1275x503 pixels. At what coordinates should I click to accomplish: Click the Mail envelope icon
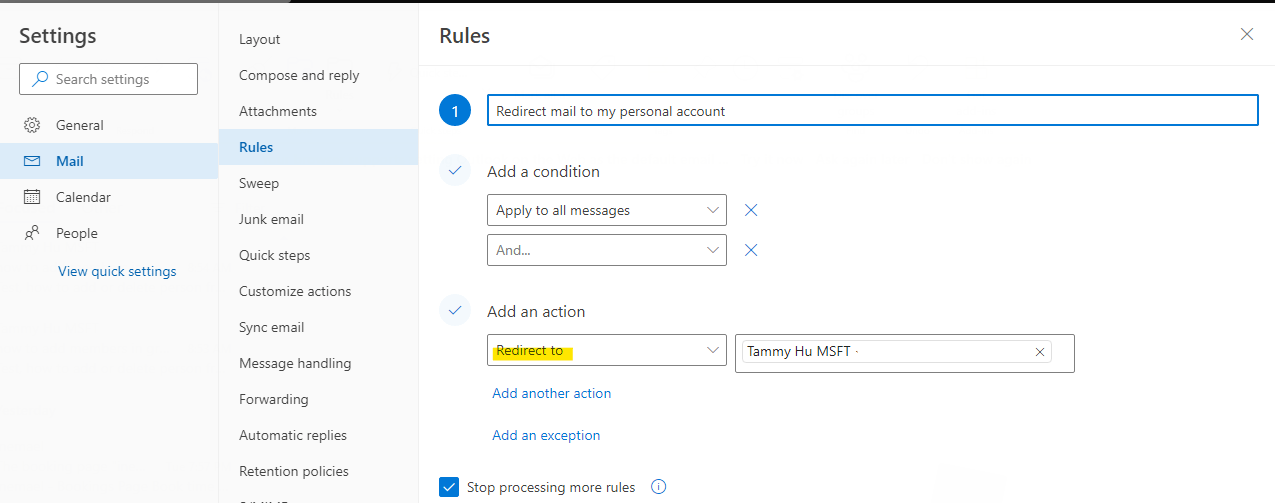(32, 161)
